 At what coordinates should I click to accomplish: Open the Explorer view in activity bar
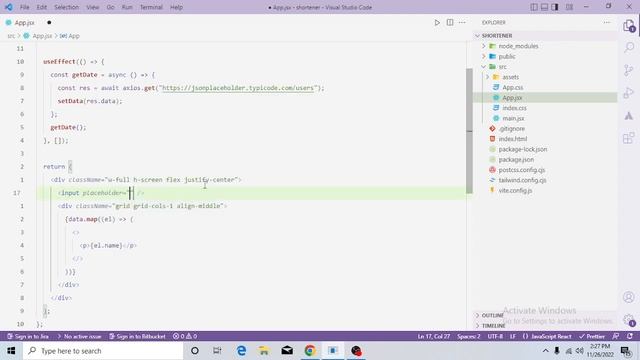click(629, 26)
